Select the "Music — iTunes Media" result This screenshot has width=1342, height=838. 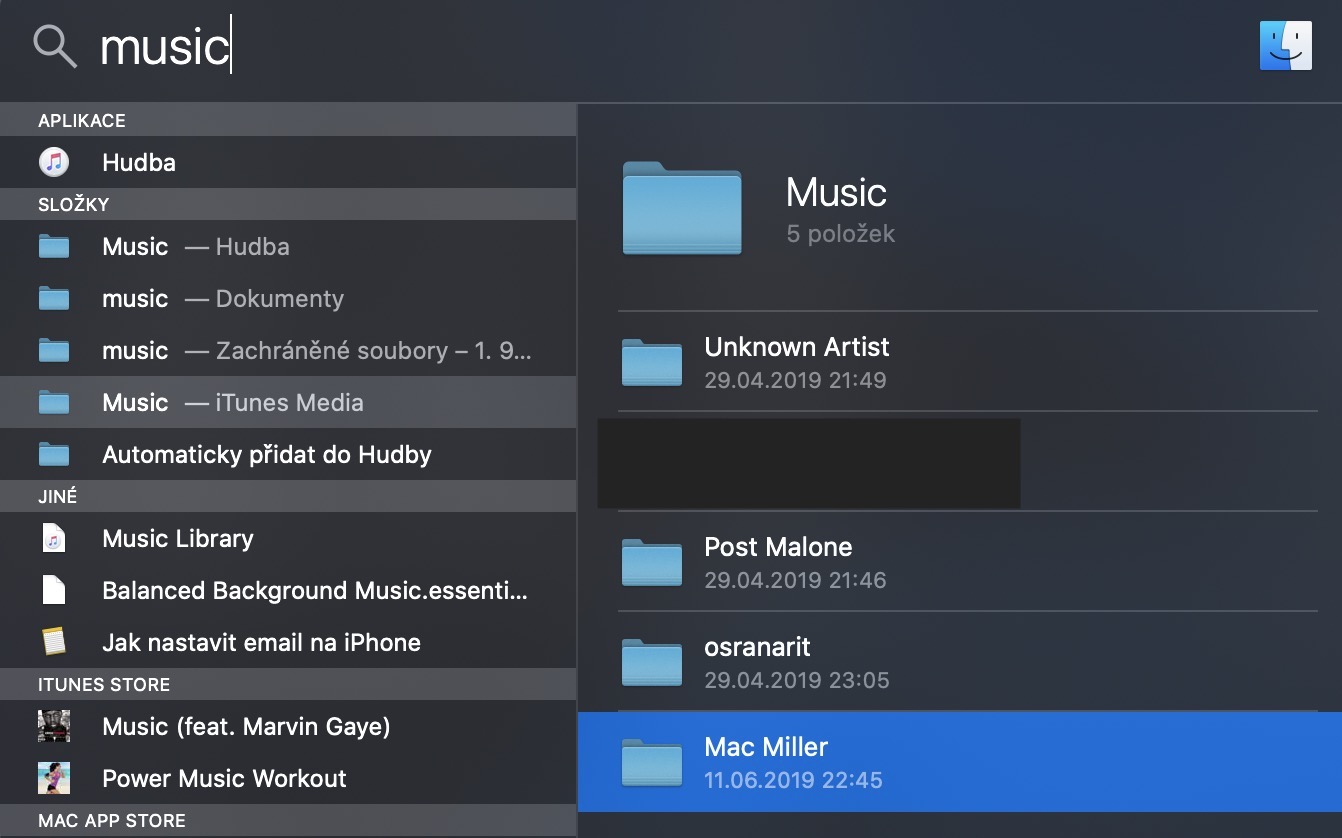pyautogui.click(x=288, y=402)
